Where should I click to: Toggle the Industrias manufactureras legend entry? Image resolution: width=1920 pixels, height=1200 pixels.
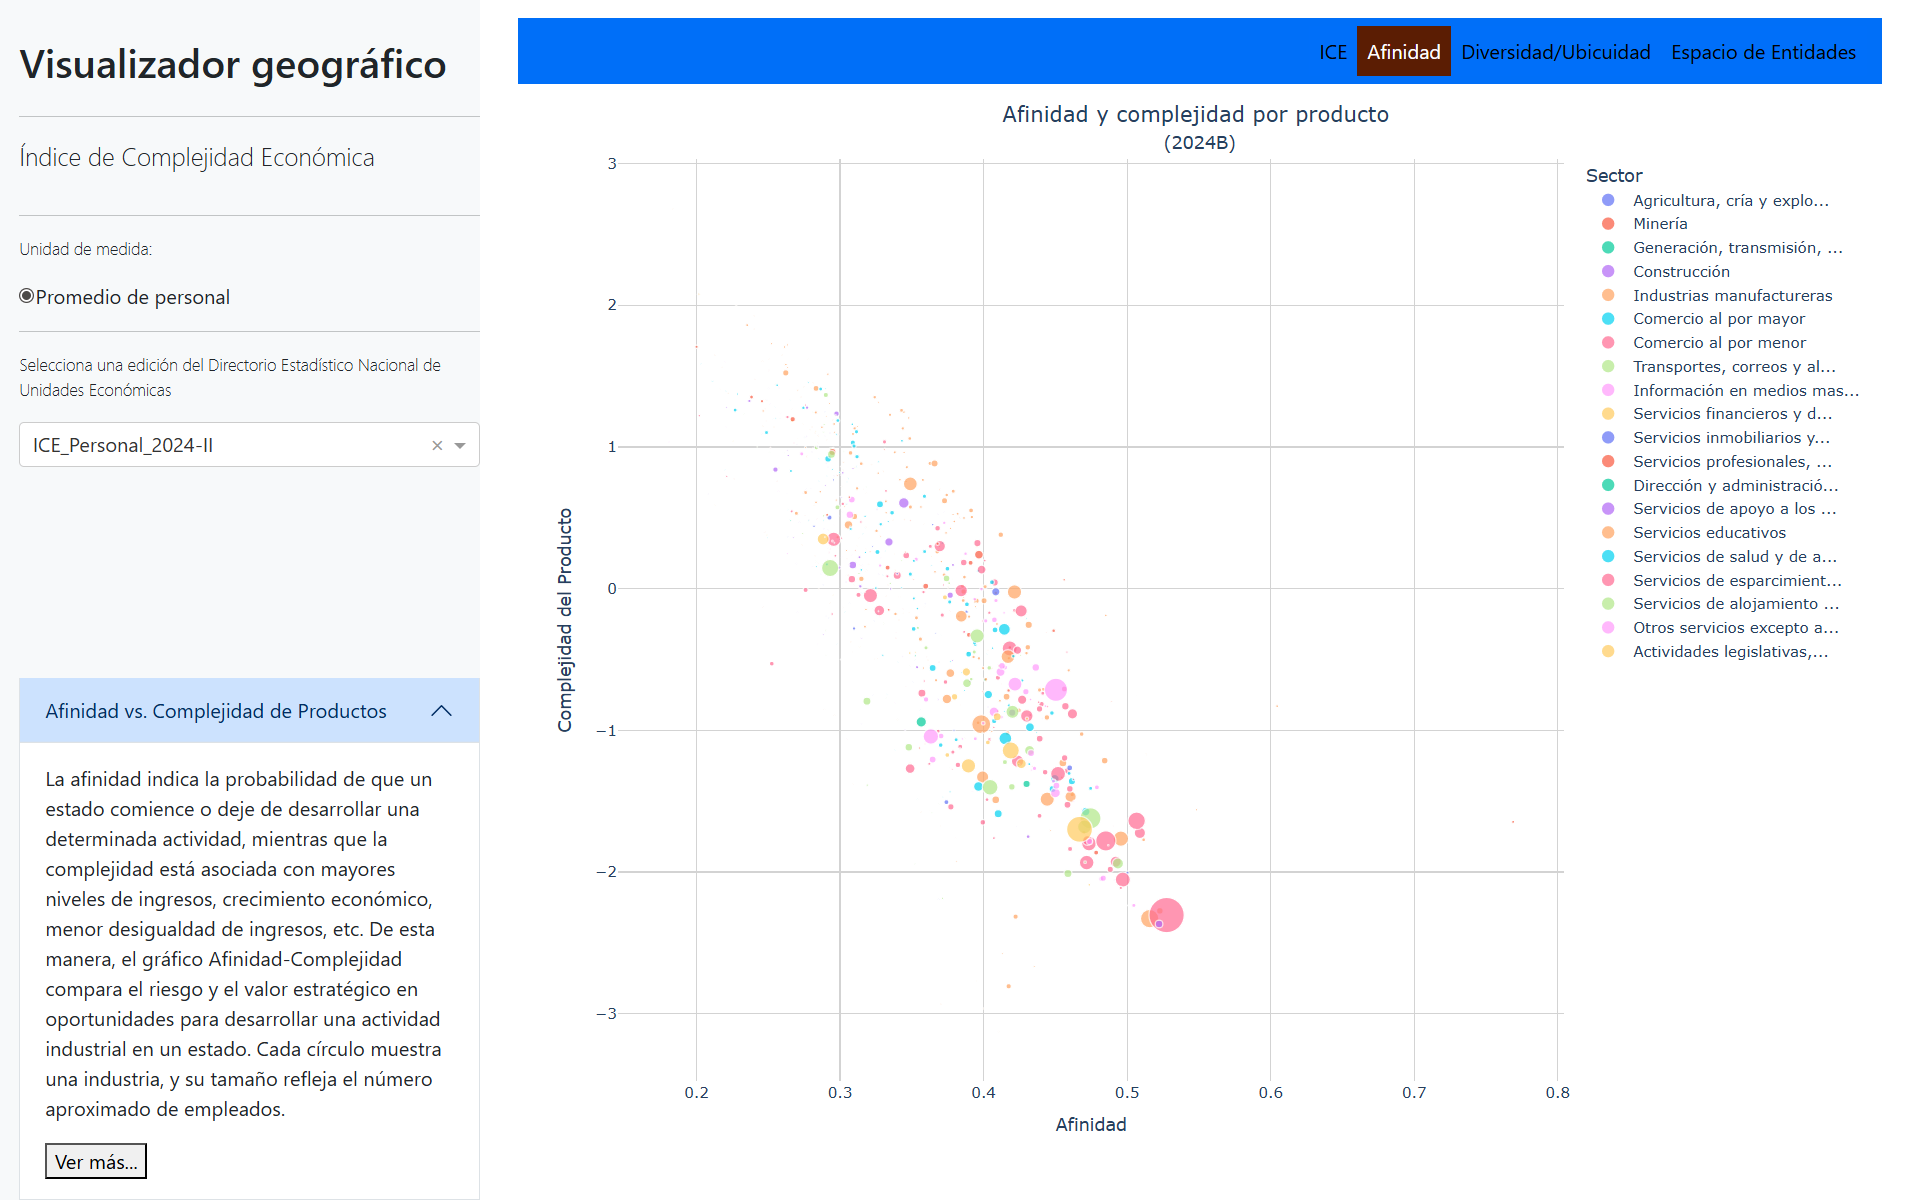pyautogui.click(x=1608, y=295)
